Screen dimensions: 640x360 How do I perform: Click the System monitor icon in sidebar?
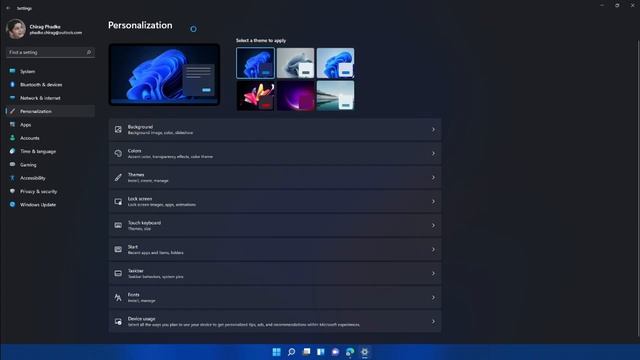point(12,71)
